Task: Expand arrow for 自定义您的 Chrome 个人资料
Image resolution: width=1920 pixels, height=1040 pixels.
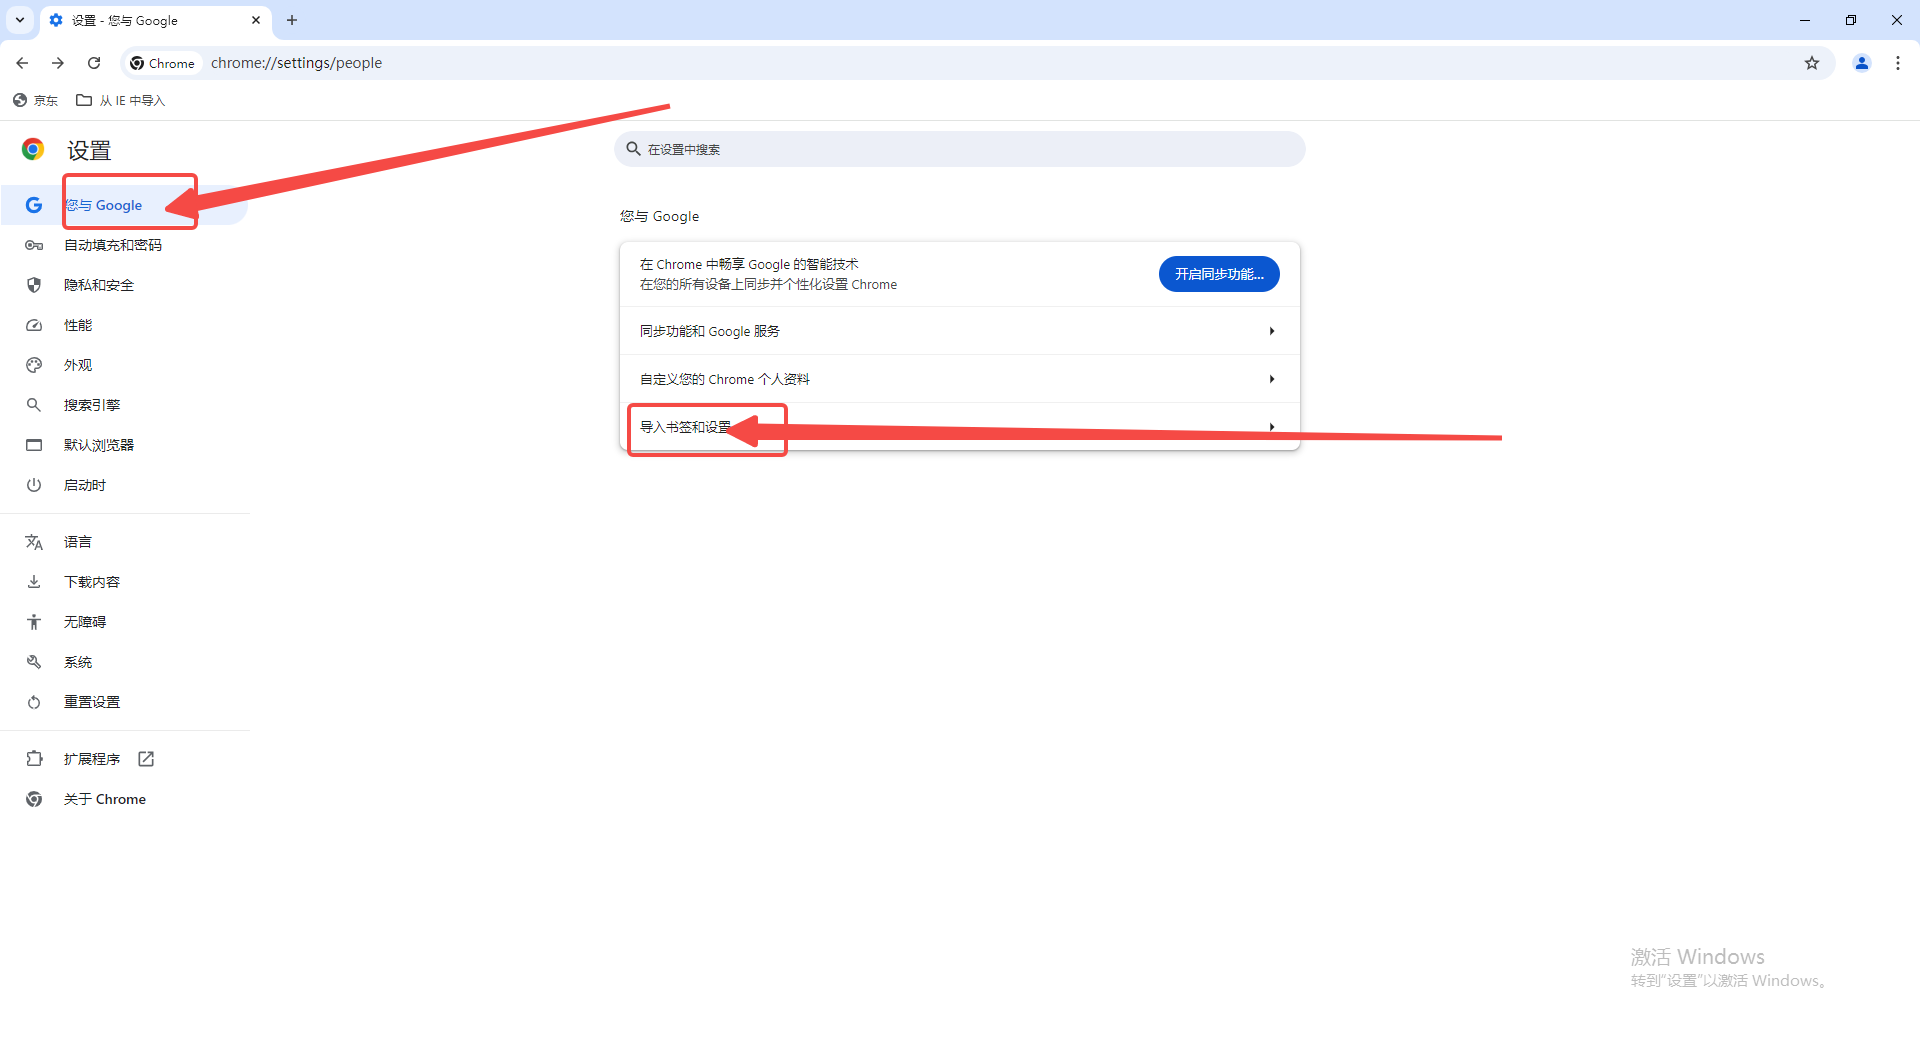Action: (1272, 379)
